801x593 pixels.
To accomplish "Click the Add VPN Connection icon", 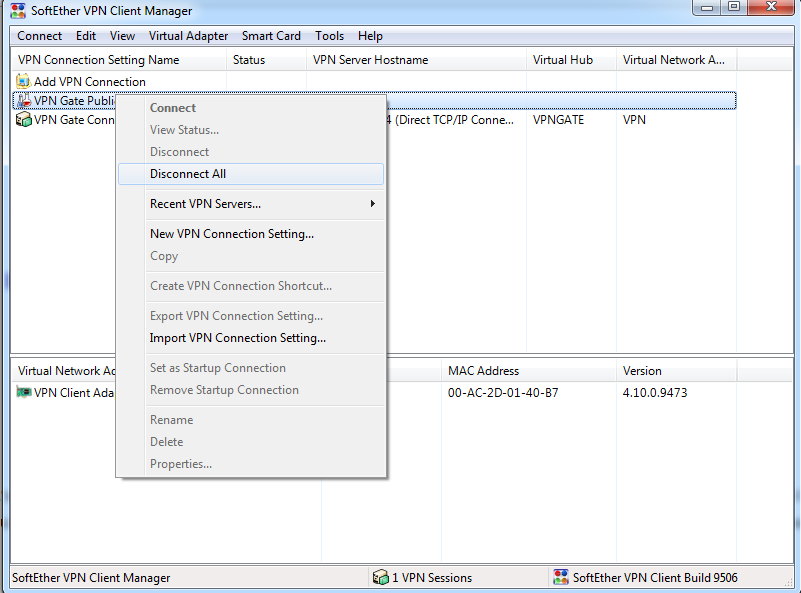I will tap(23, 81).
